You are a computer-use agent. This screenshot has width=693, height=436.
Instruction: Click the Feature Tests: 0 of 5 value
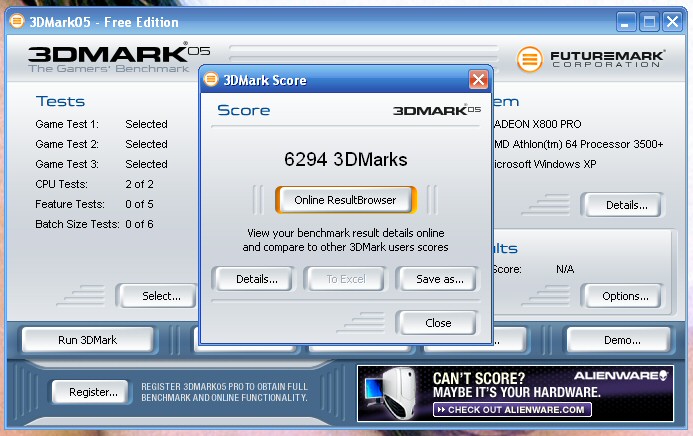139,204
